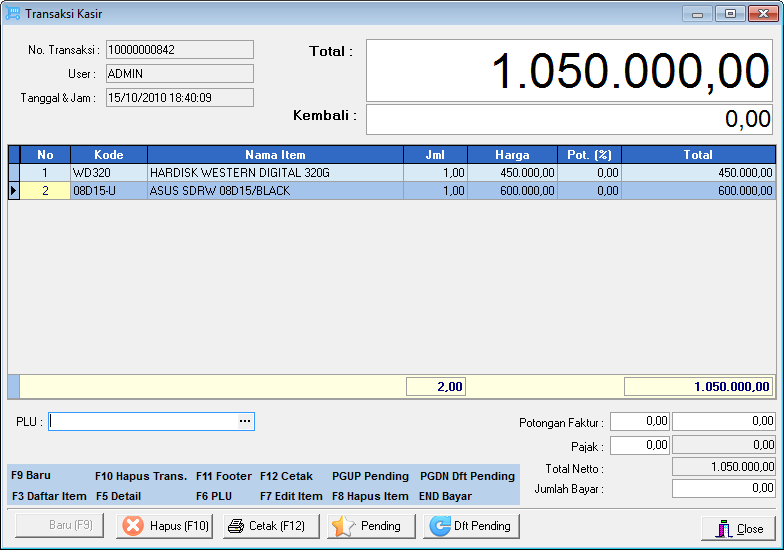Image resolution: width=784 pixels, height=550 pixels.
Task: Click the Nama Item column header
Action: pyautogui.click(x=276, y=155)
